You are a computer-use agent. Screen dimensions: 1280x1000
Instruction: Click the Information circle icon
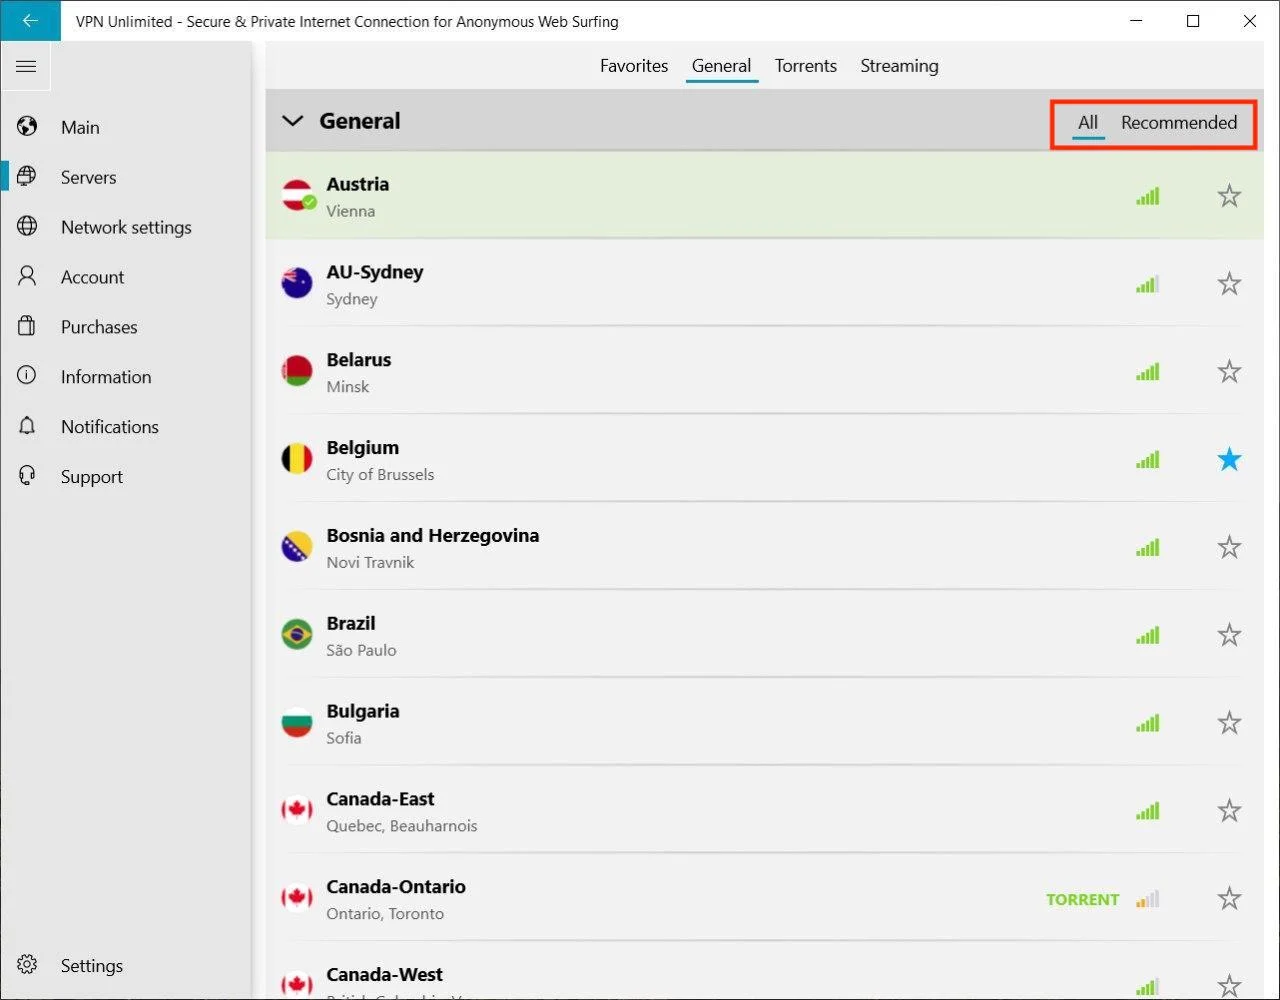[27, 376]
